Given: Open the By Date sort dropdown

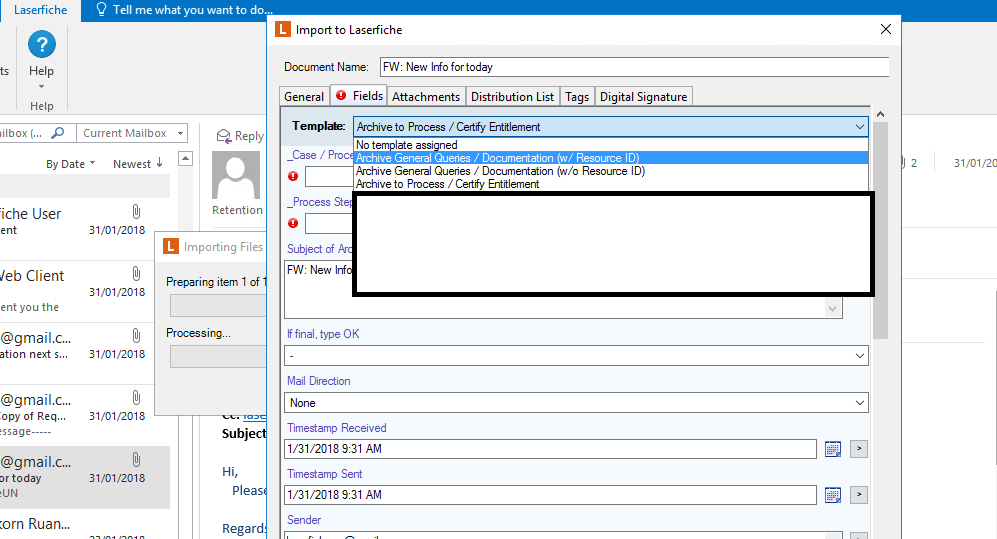Looking at the screenshot, I should point(70,164).
